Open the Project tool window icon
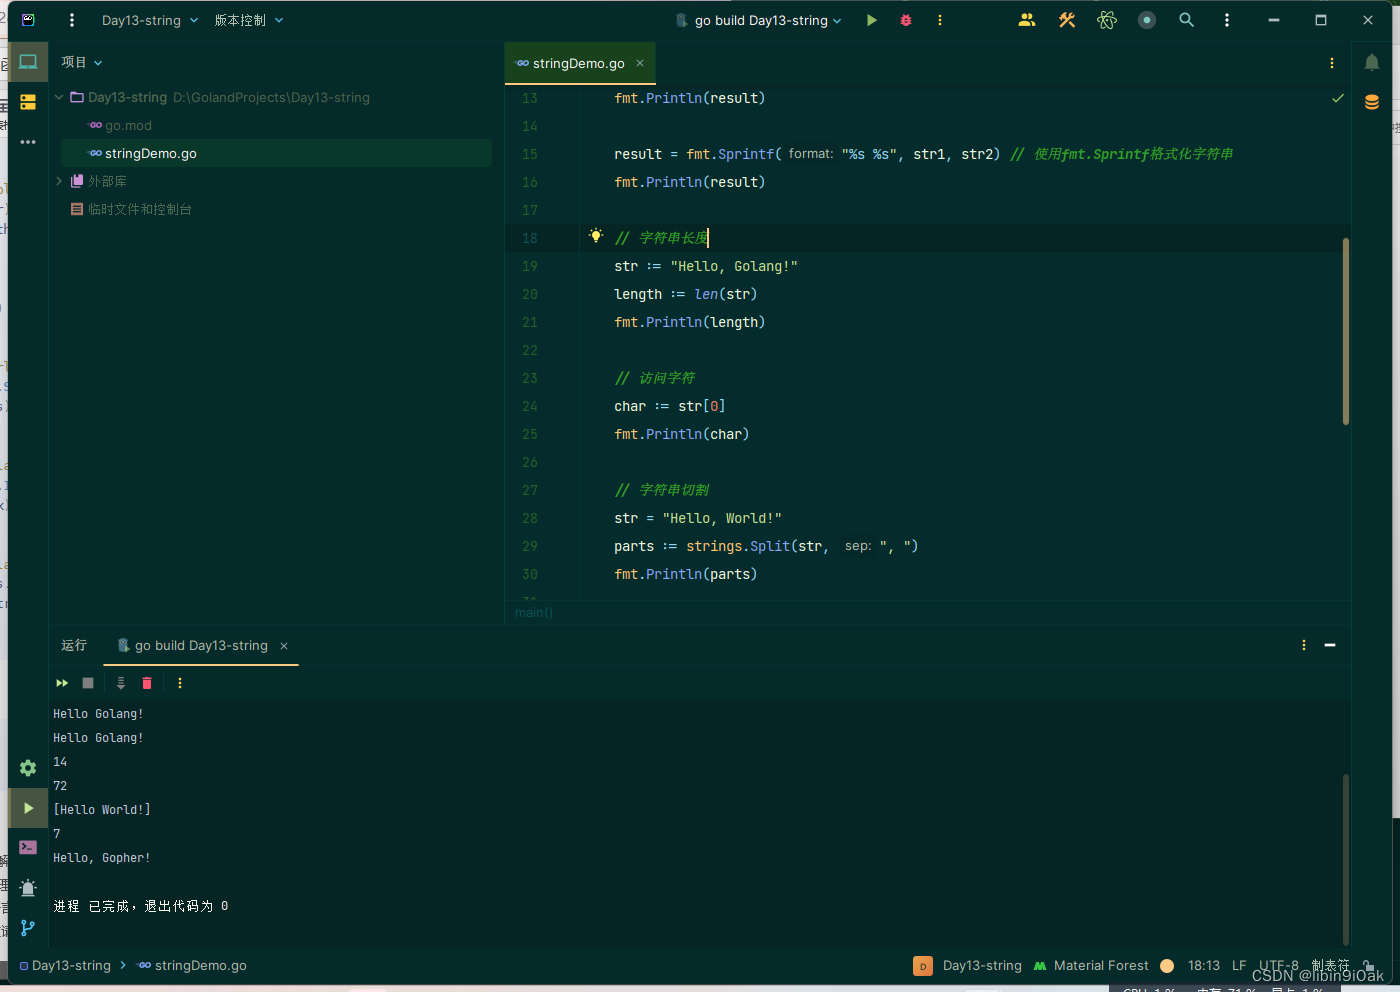This screenshot has width=1400, height=992. pos(28,62)
